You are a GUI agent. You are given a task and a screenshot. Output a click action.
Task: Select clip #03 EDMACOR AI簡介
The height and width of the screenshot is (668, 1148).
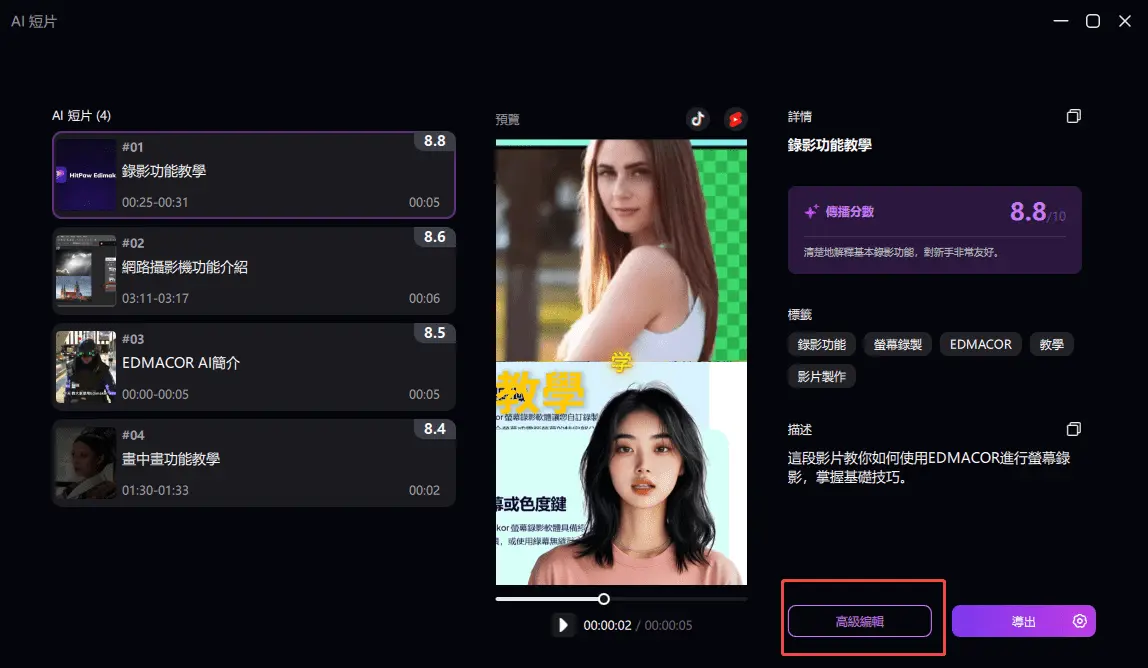click(254, 366)
